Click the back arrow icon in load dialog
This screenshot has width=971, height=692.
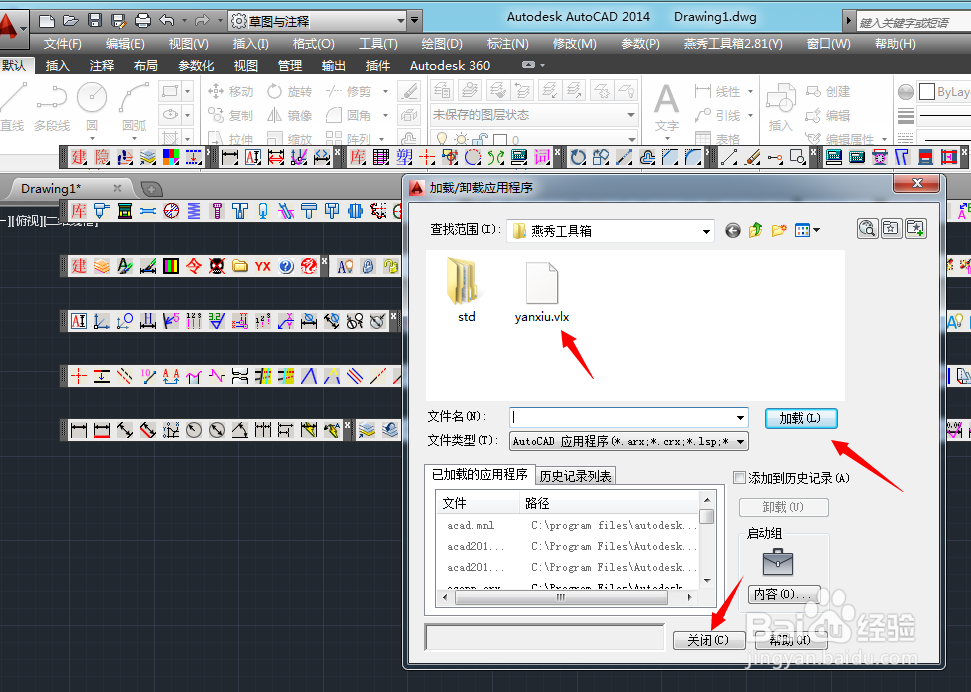click(x=733, y=231)
